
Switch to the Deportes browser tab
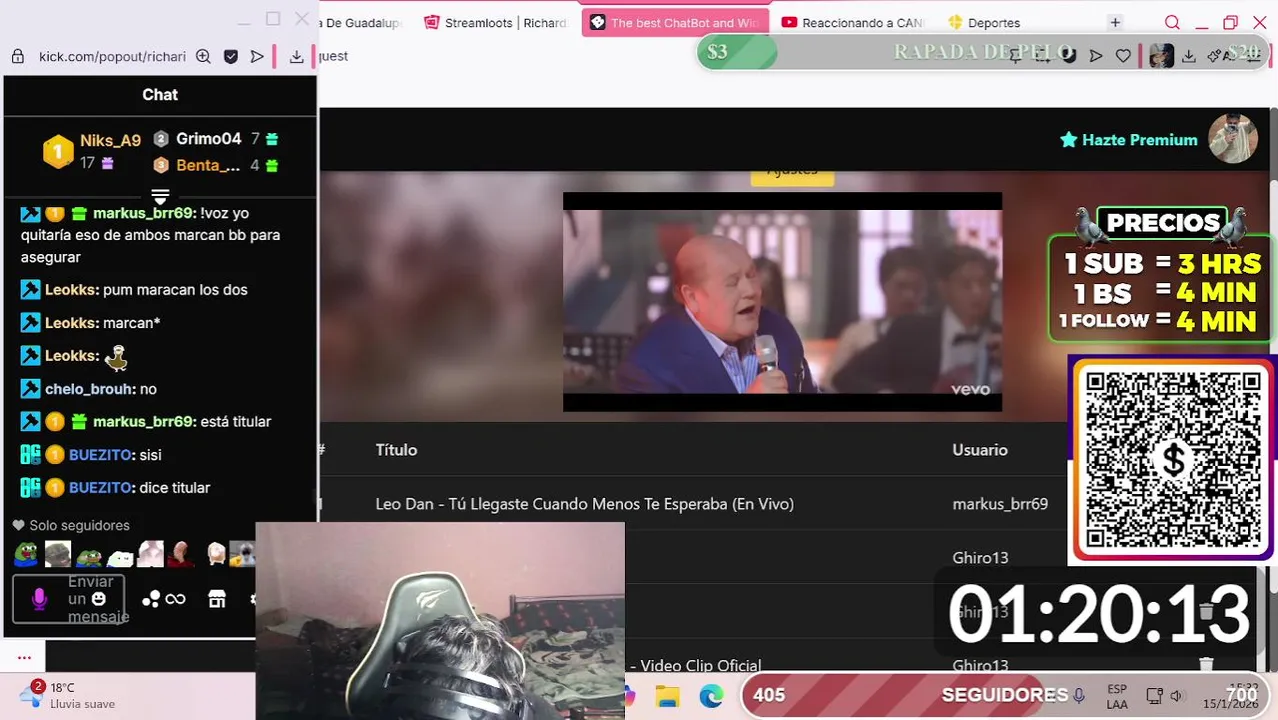point(985,23)
